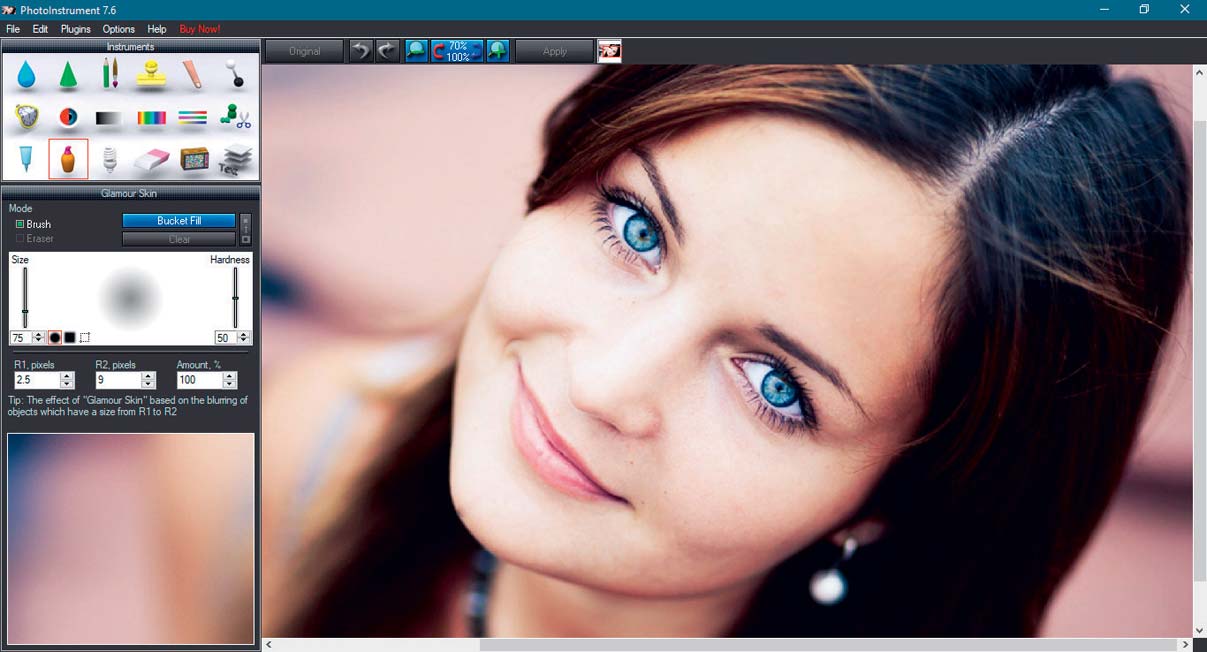Click the Amount percent spinner arrows
Screen dimensions: 1207x652
click(x=230, y=380)
